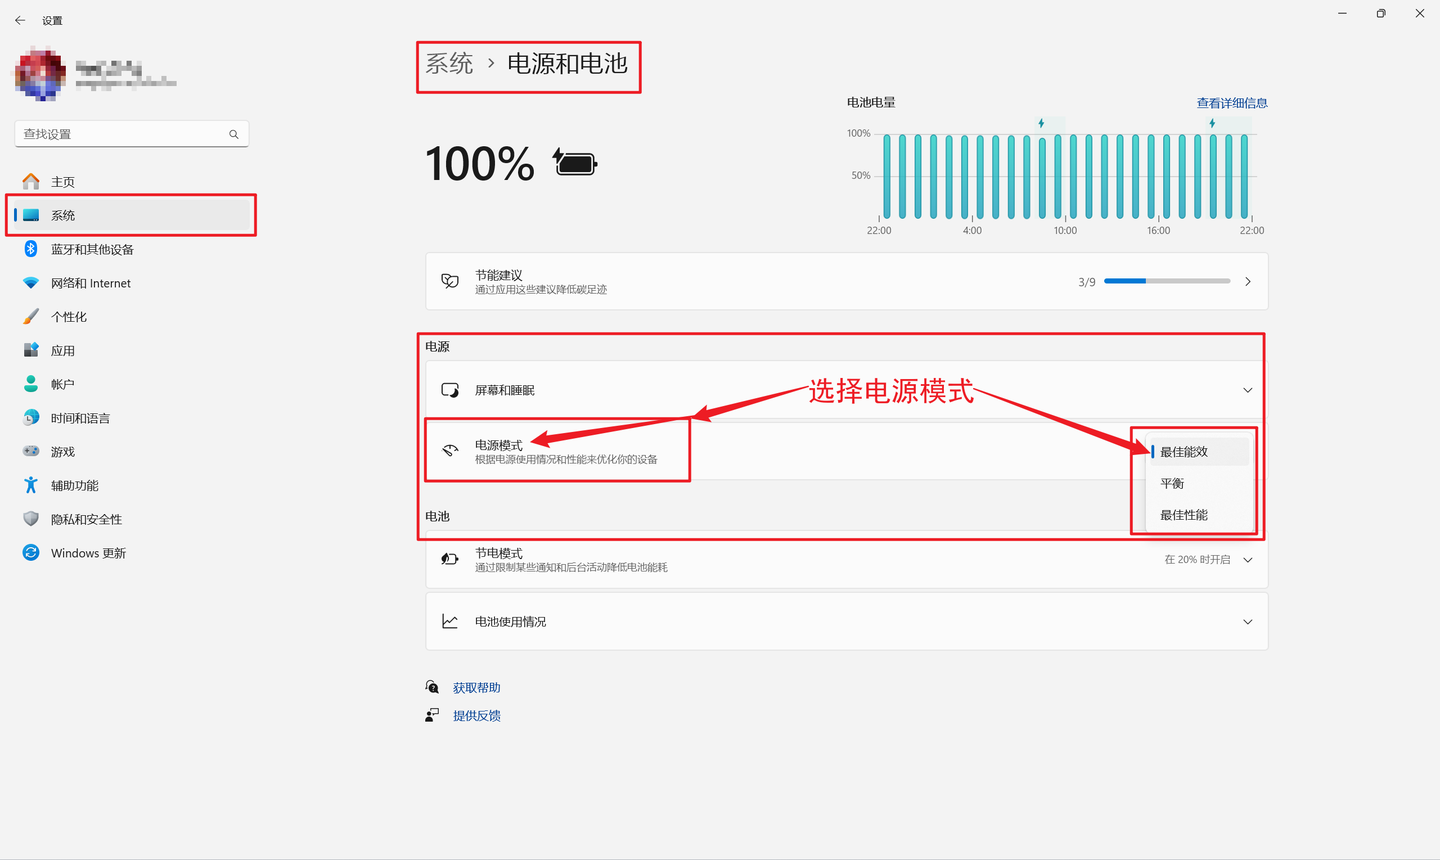Image resolution: width=1440 pixels, height=860 pixels.
Task: Restore down the 设置 window
Action: click(1381, 14)
